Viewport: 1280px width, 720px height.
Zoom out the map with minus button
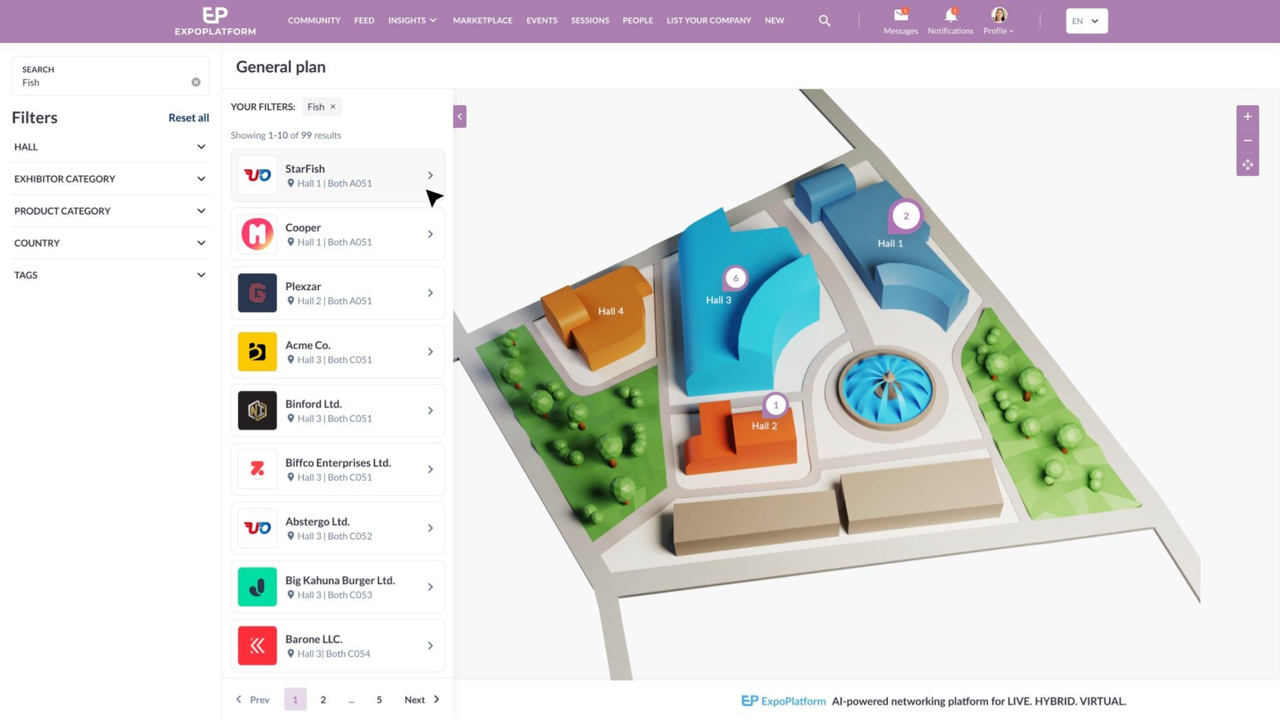[1247, 141]
